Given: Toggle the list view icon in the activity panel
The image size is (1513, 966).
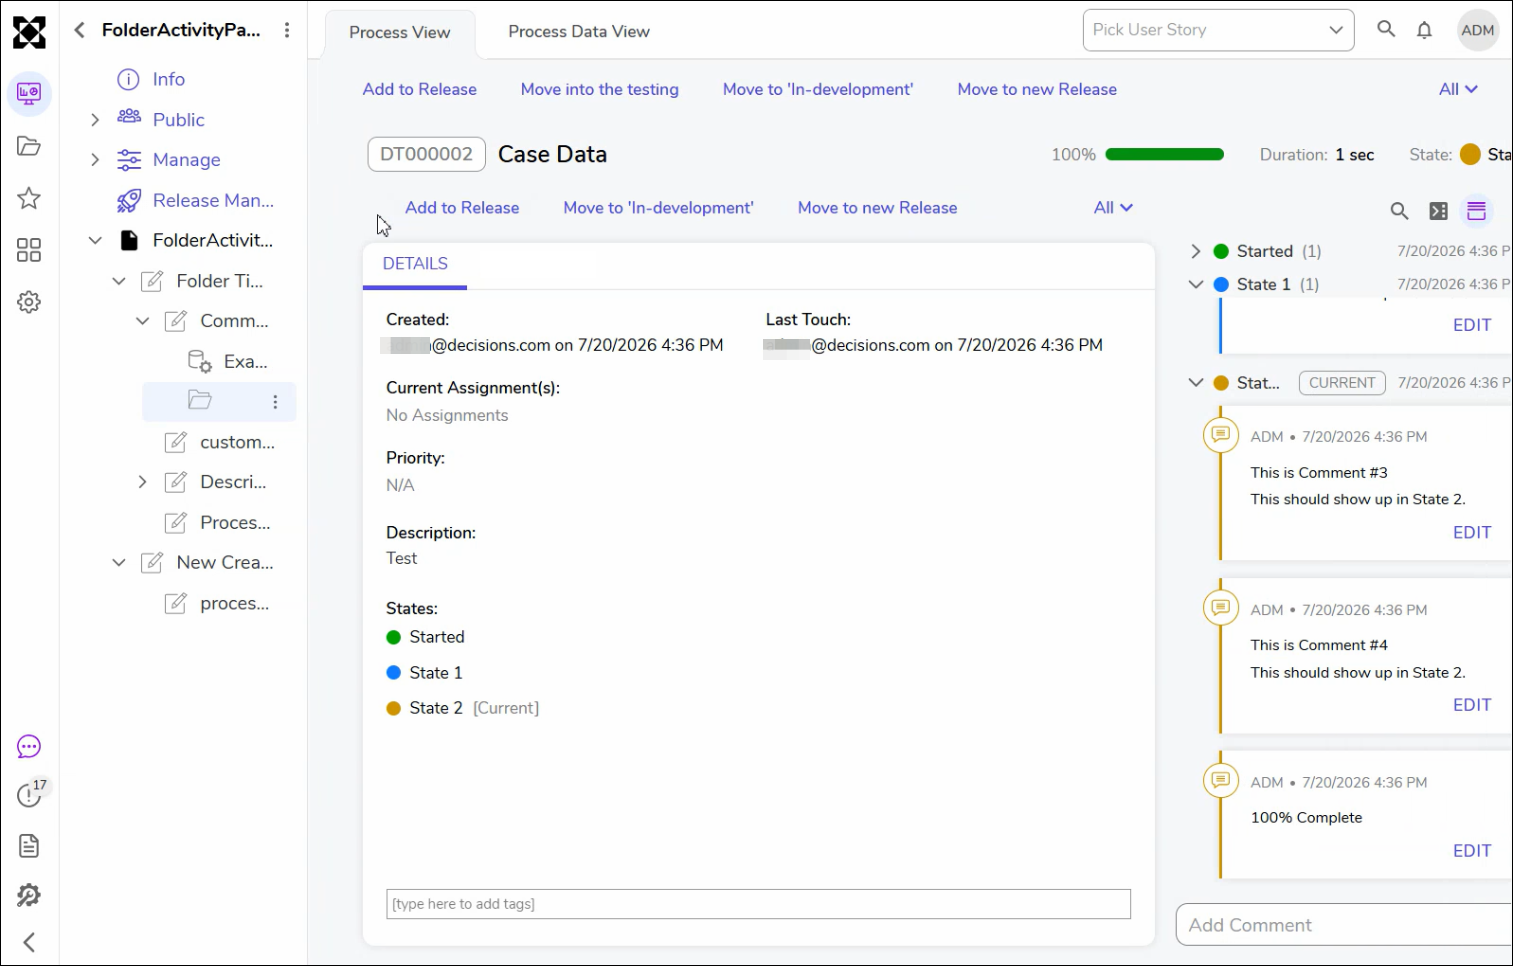Looking at the screenshot, I should pyautogui.click(x=1477, y=211).
